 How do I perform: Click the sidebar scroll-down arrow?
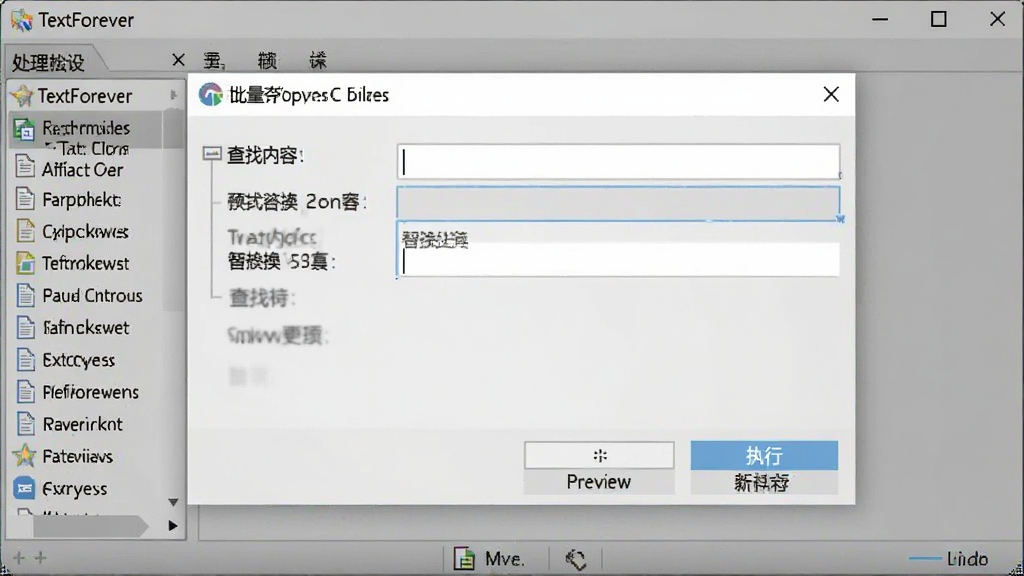(x=173, y=502)
